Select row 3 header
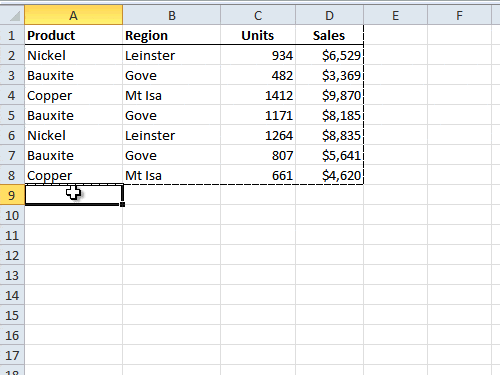Screen dimensions: 500x375 (x=12, y=75)
